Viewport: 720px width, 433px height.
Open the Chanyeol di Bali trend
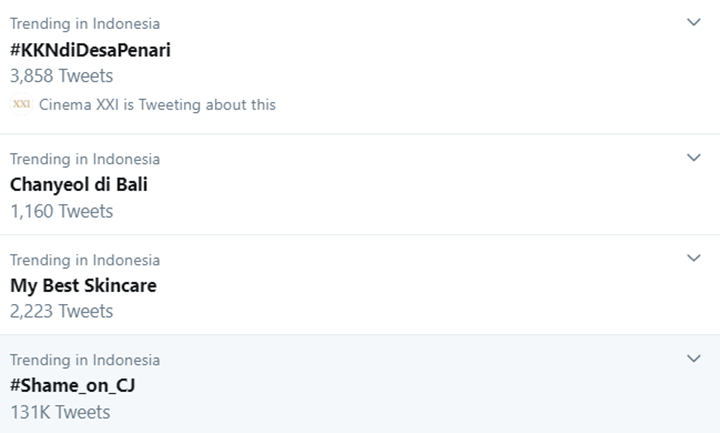(79, 185)
